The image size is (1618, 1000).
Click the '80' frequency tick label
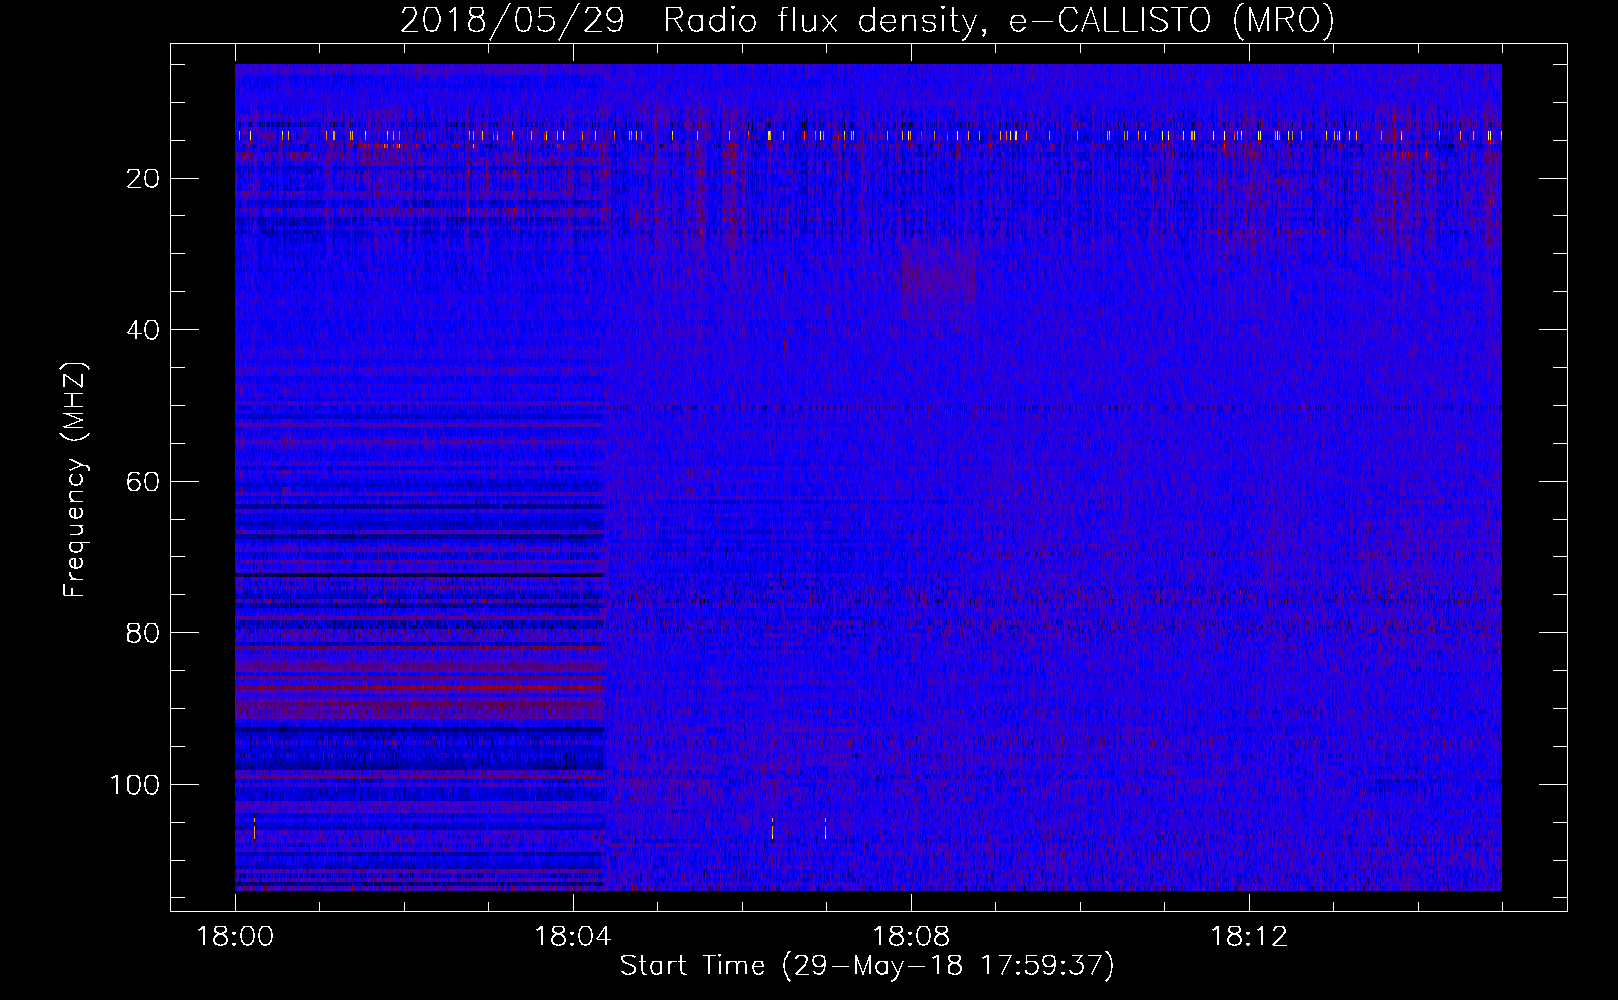tap(143, 633)
